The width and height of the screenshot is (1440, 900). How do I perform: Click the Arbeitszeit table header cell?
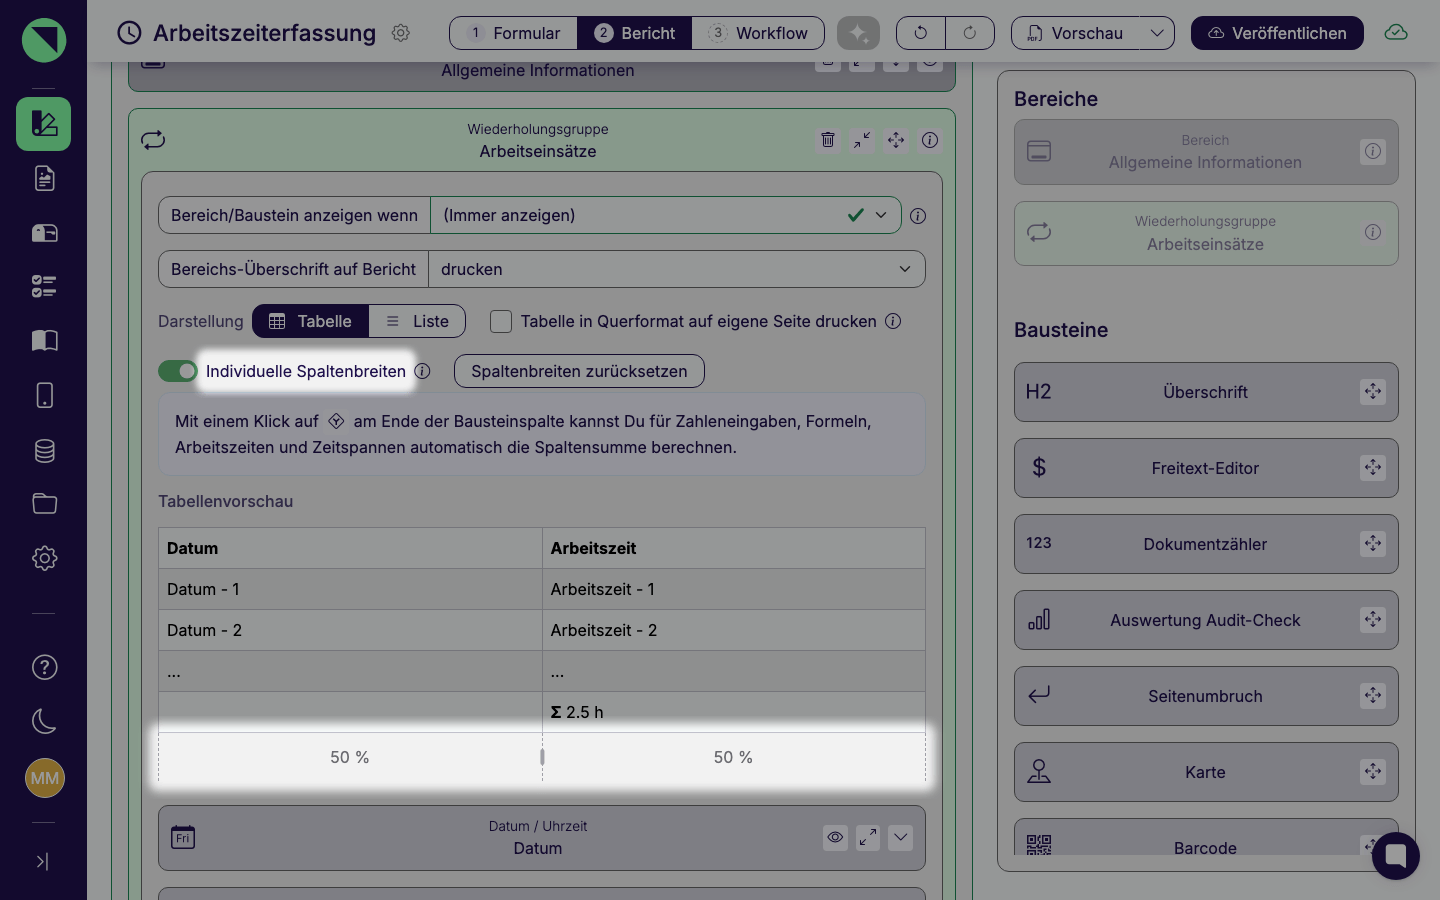(734, 548)
